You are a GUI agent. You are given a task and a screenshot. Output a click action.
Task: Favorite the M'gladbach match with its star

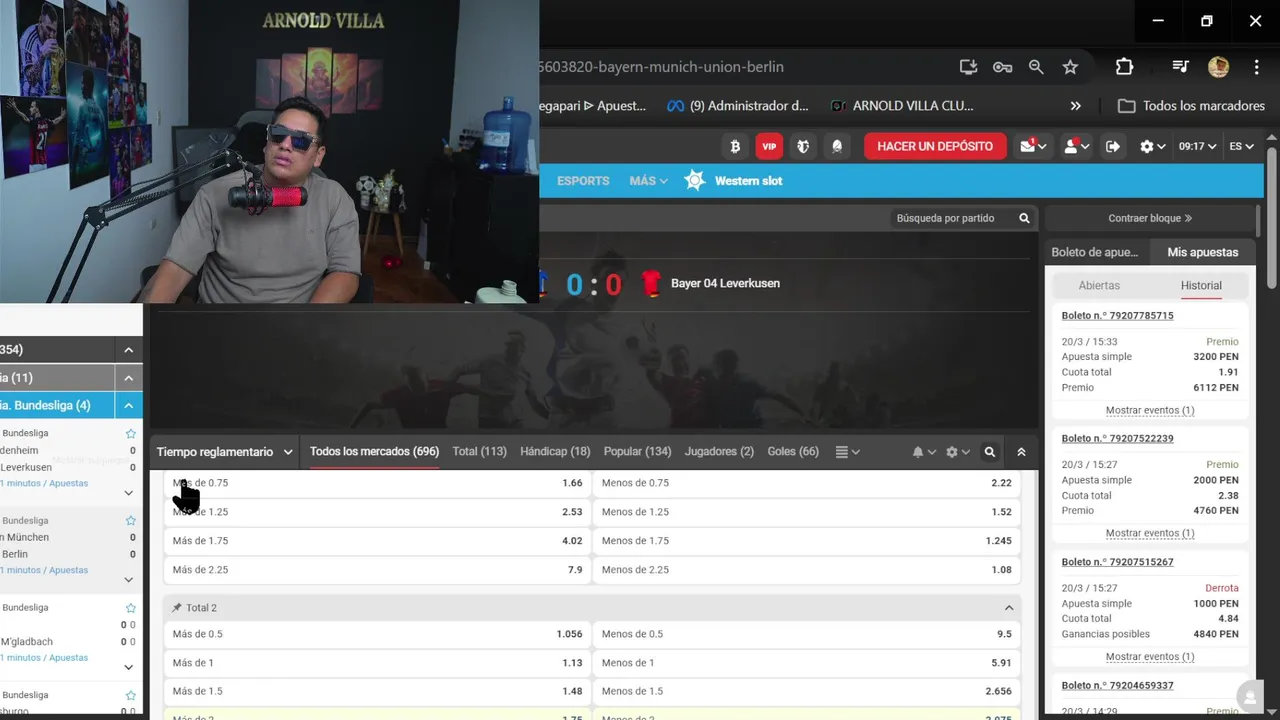pos(130,608)
